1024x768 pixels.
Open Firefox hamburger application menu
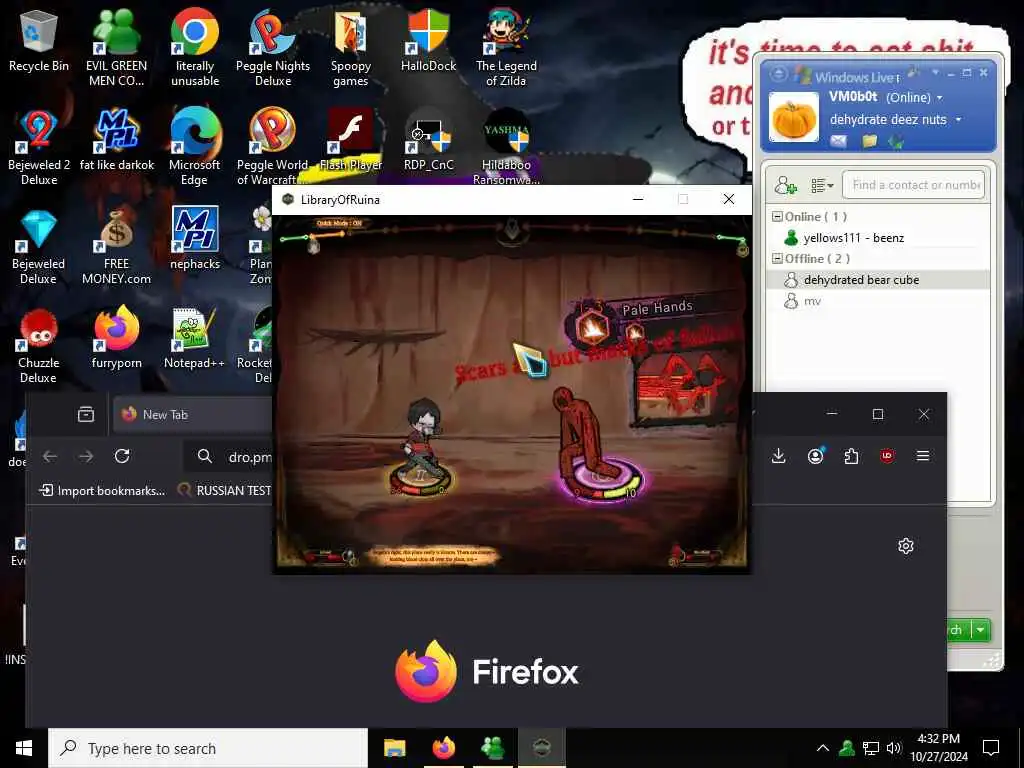(x=923, y=456)
